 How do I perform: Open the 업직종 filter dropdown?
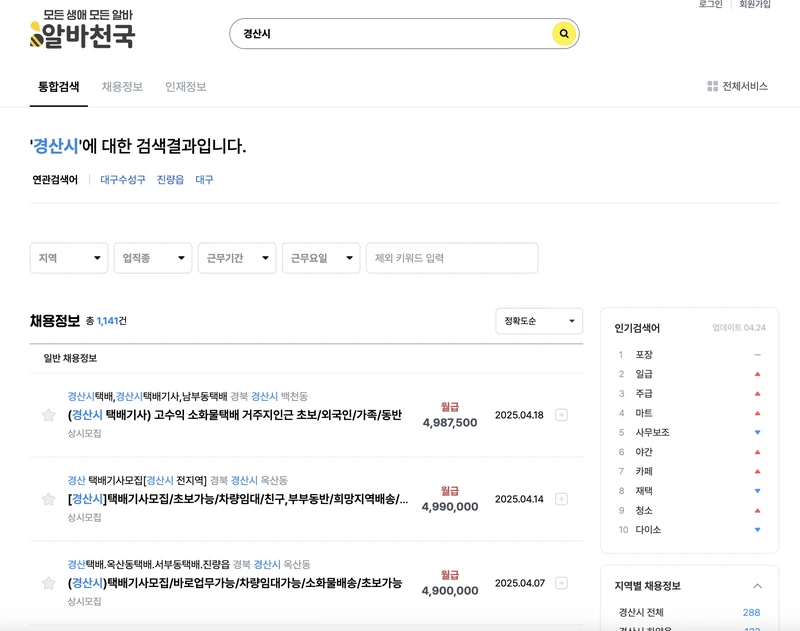click(x=153, y=258)
